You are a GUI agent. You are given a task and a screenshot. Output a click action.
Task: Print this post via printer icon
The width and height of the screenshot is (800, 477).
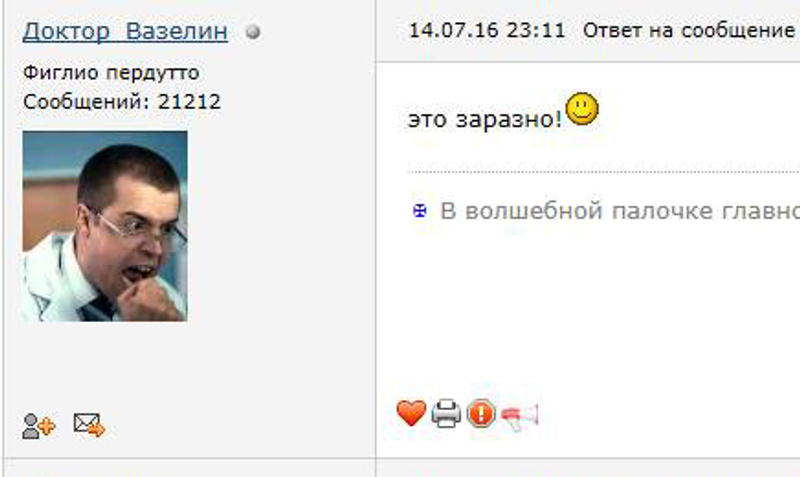(x=446, y=413)
